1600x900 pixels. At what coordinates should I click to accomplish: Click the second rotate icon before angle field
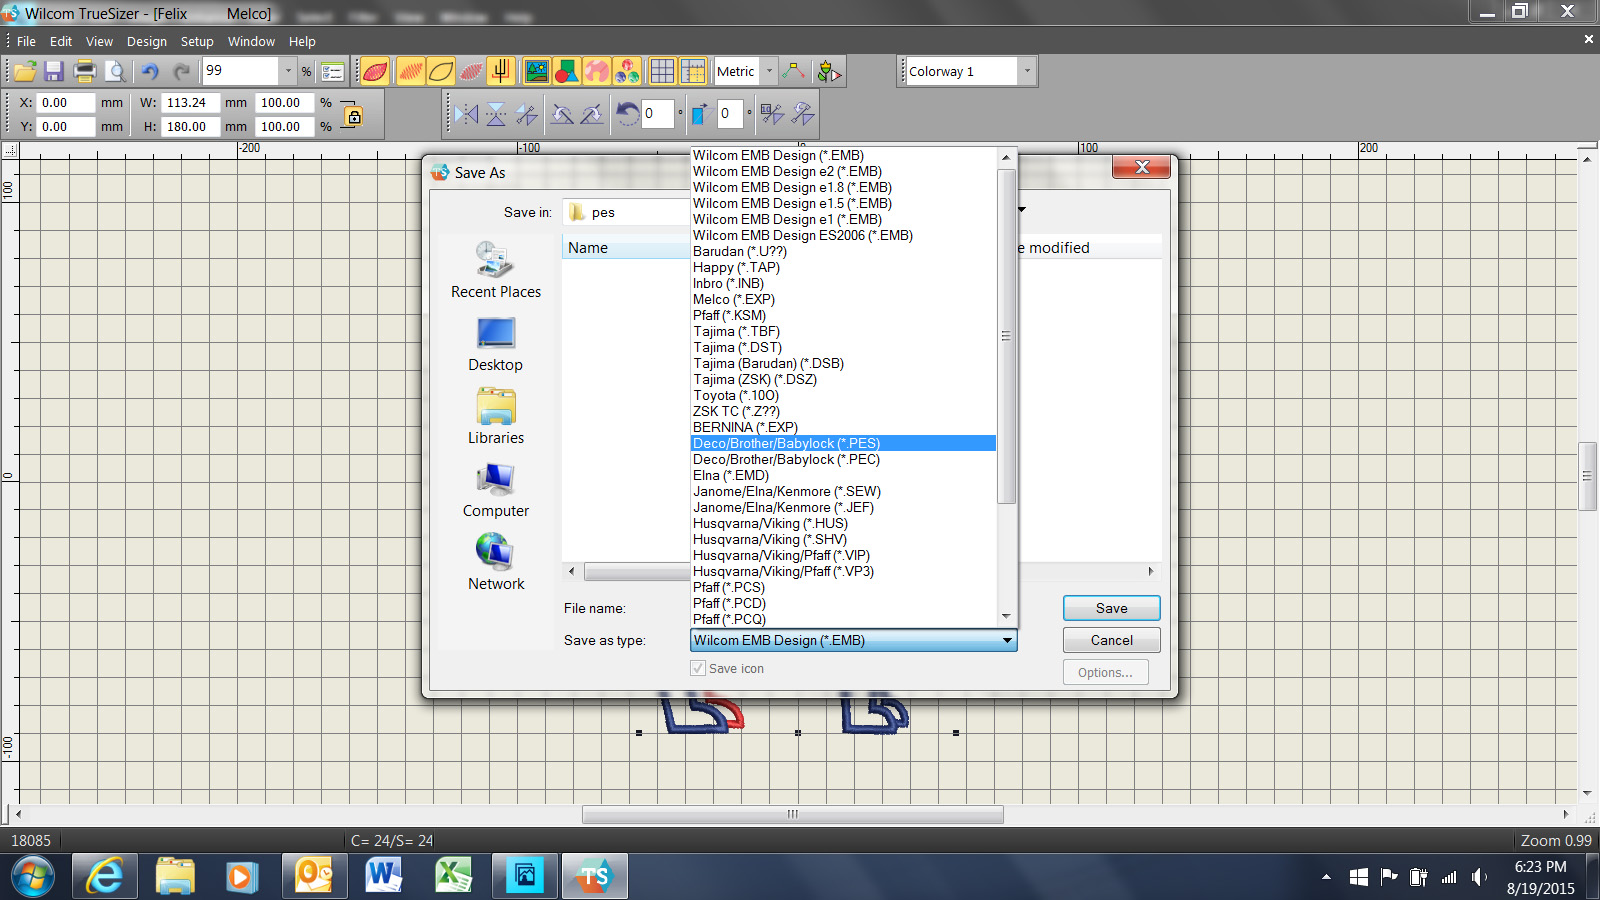tap(592, 114)
